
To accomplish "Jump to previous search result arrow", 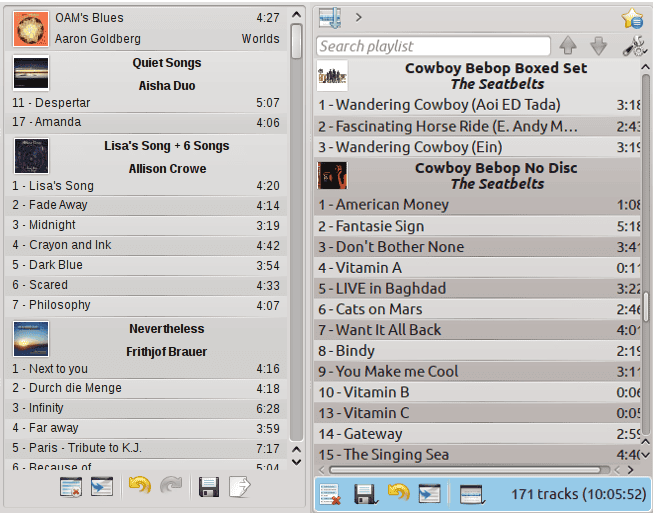I will [x=568, y=46].
